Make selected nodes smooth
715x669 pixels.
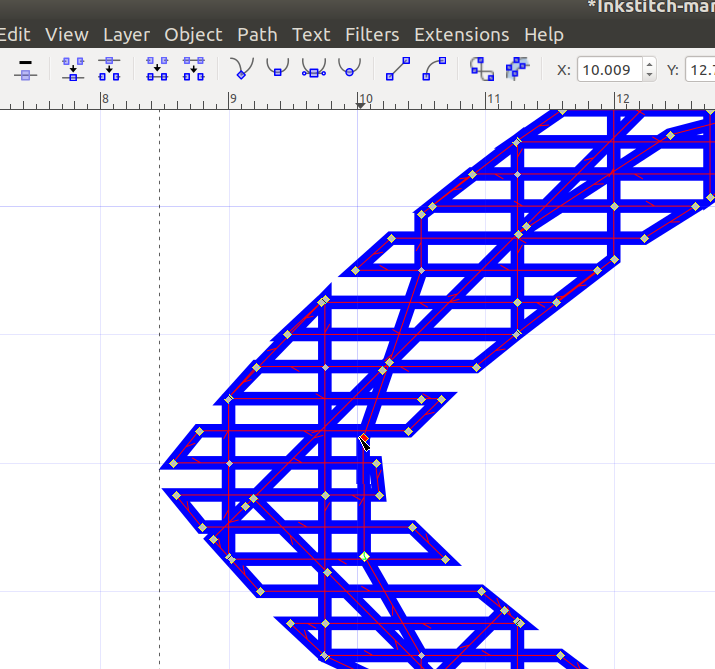(x=277, y=68)
